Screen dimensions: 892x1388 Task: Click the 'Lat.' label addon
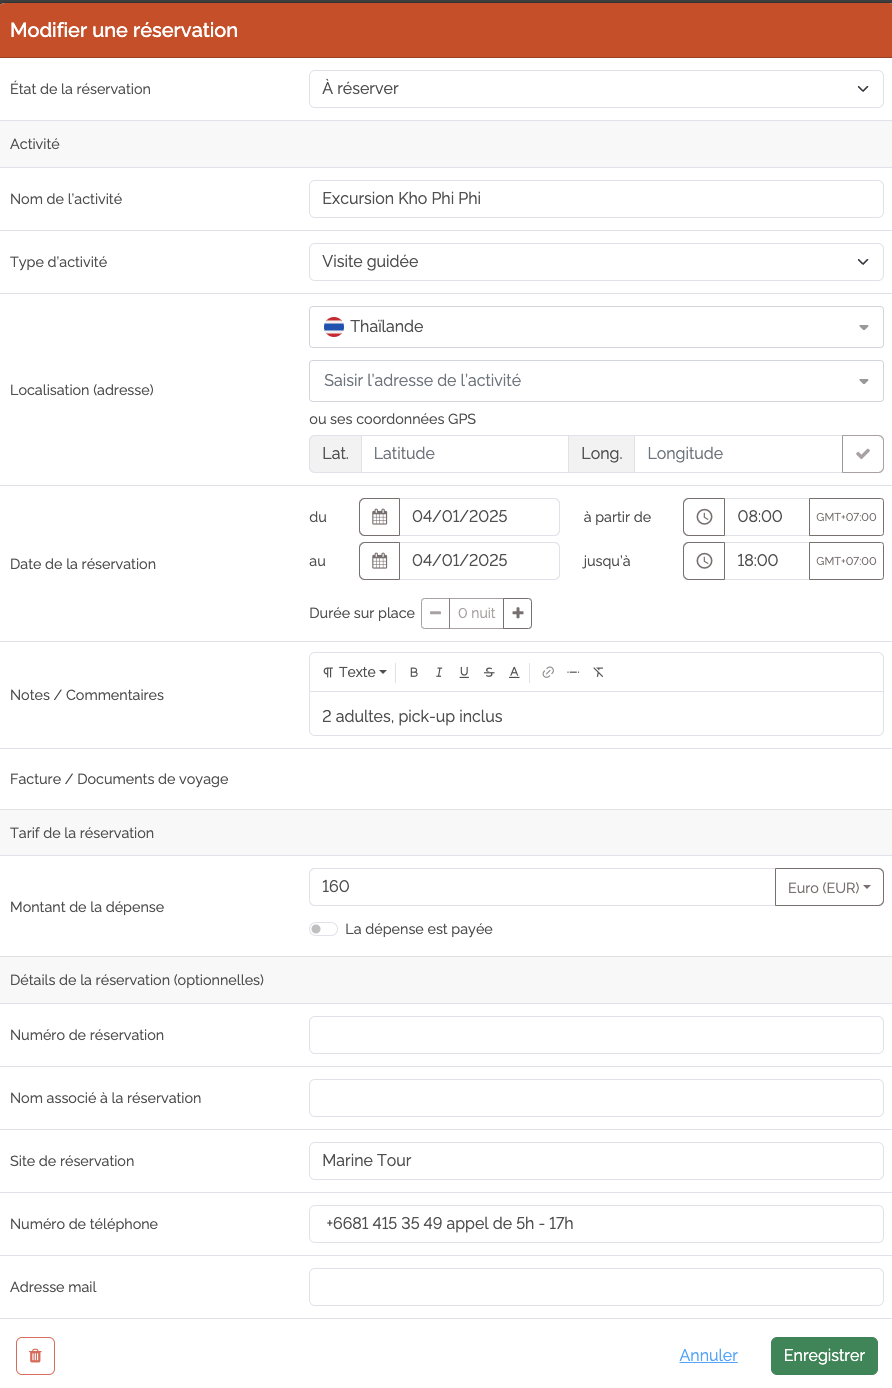click(x=335, y=454)
